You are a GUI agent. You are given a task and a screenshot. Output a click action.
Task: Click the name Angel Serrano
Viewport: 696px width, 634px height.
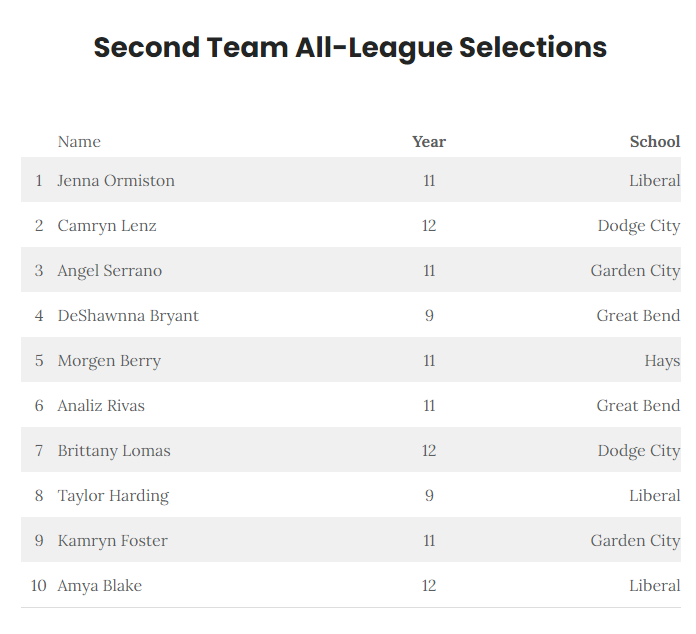coord(110,270)
